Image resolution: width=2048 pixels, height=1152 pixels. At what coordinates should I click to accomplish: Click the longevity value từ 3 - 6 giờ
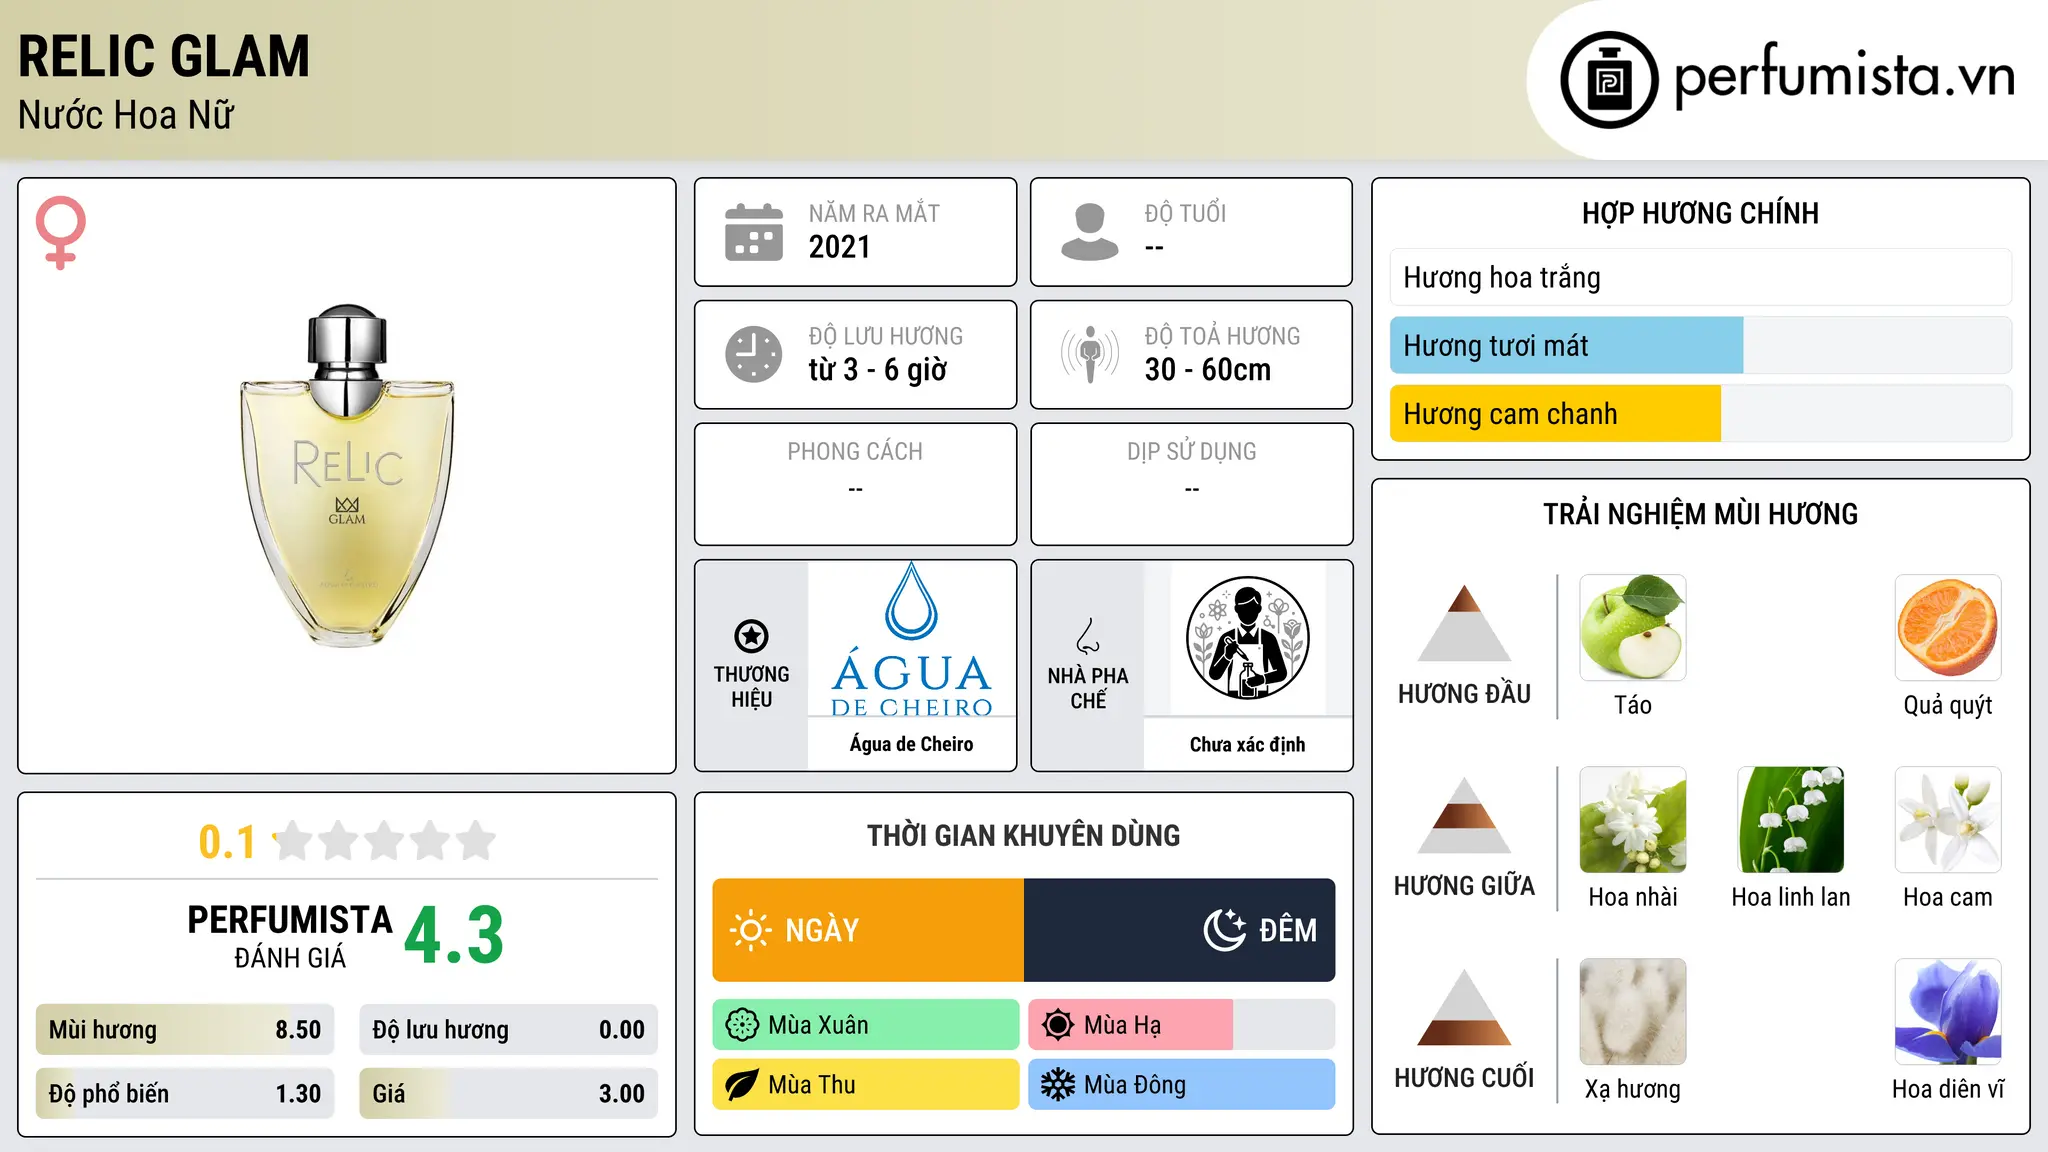878,370
